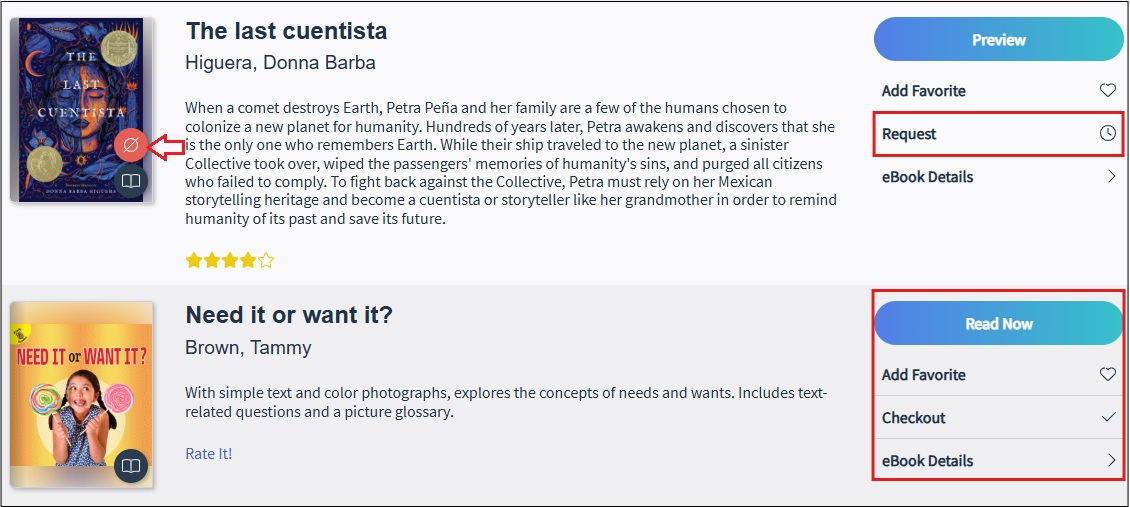Open Preview of The last cuentista
The height and width of the screenshot is (507, 1130).
point(998,40)
